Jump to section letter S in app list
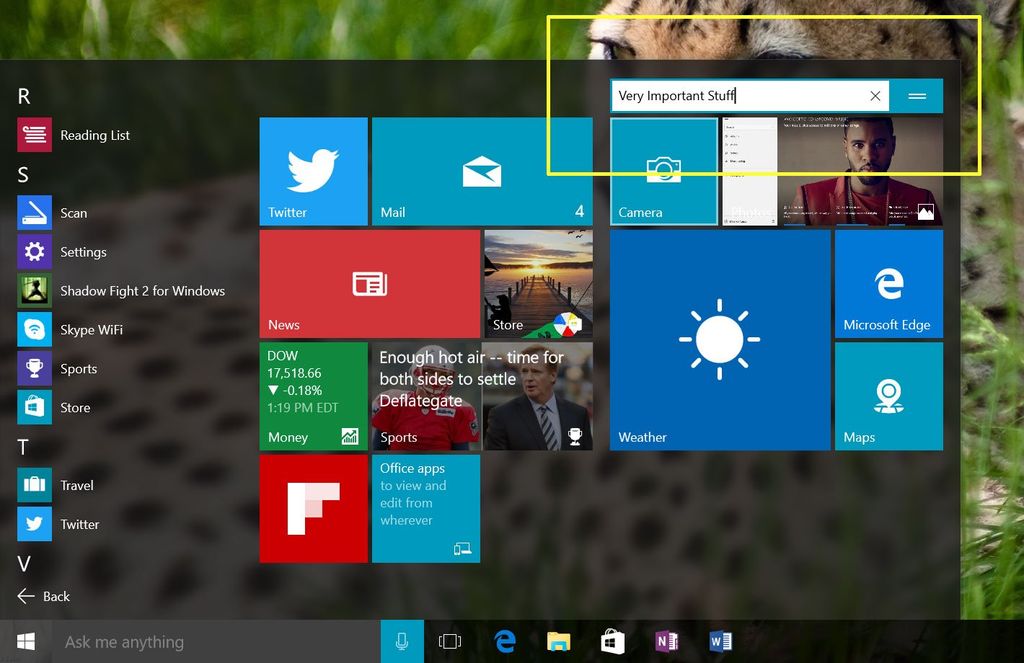1024x663 pixels. pyautogui.click(x=22, y=174)
